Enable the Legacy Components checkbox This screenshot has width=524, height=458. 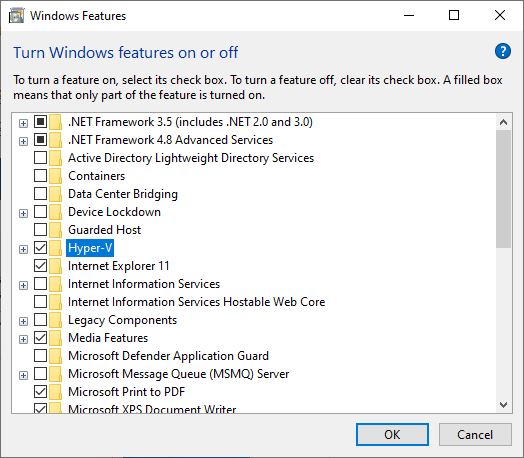tap(40, 320)
